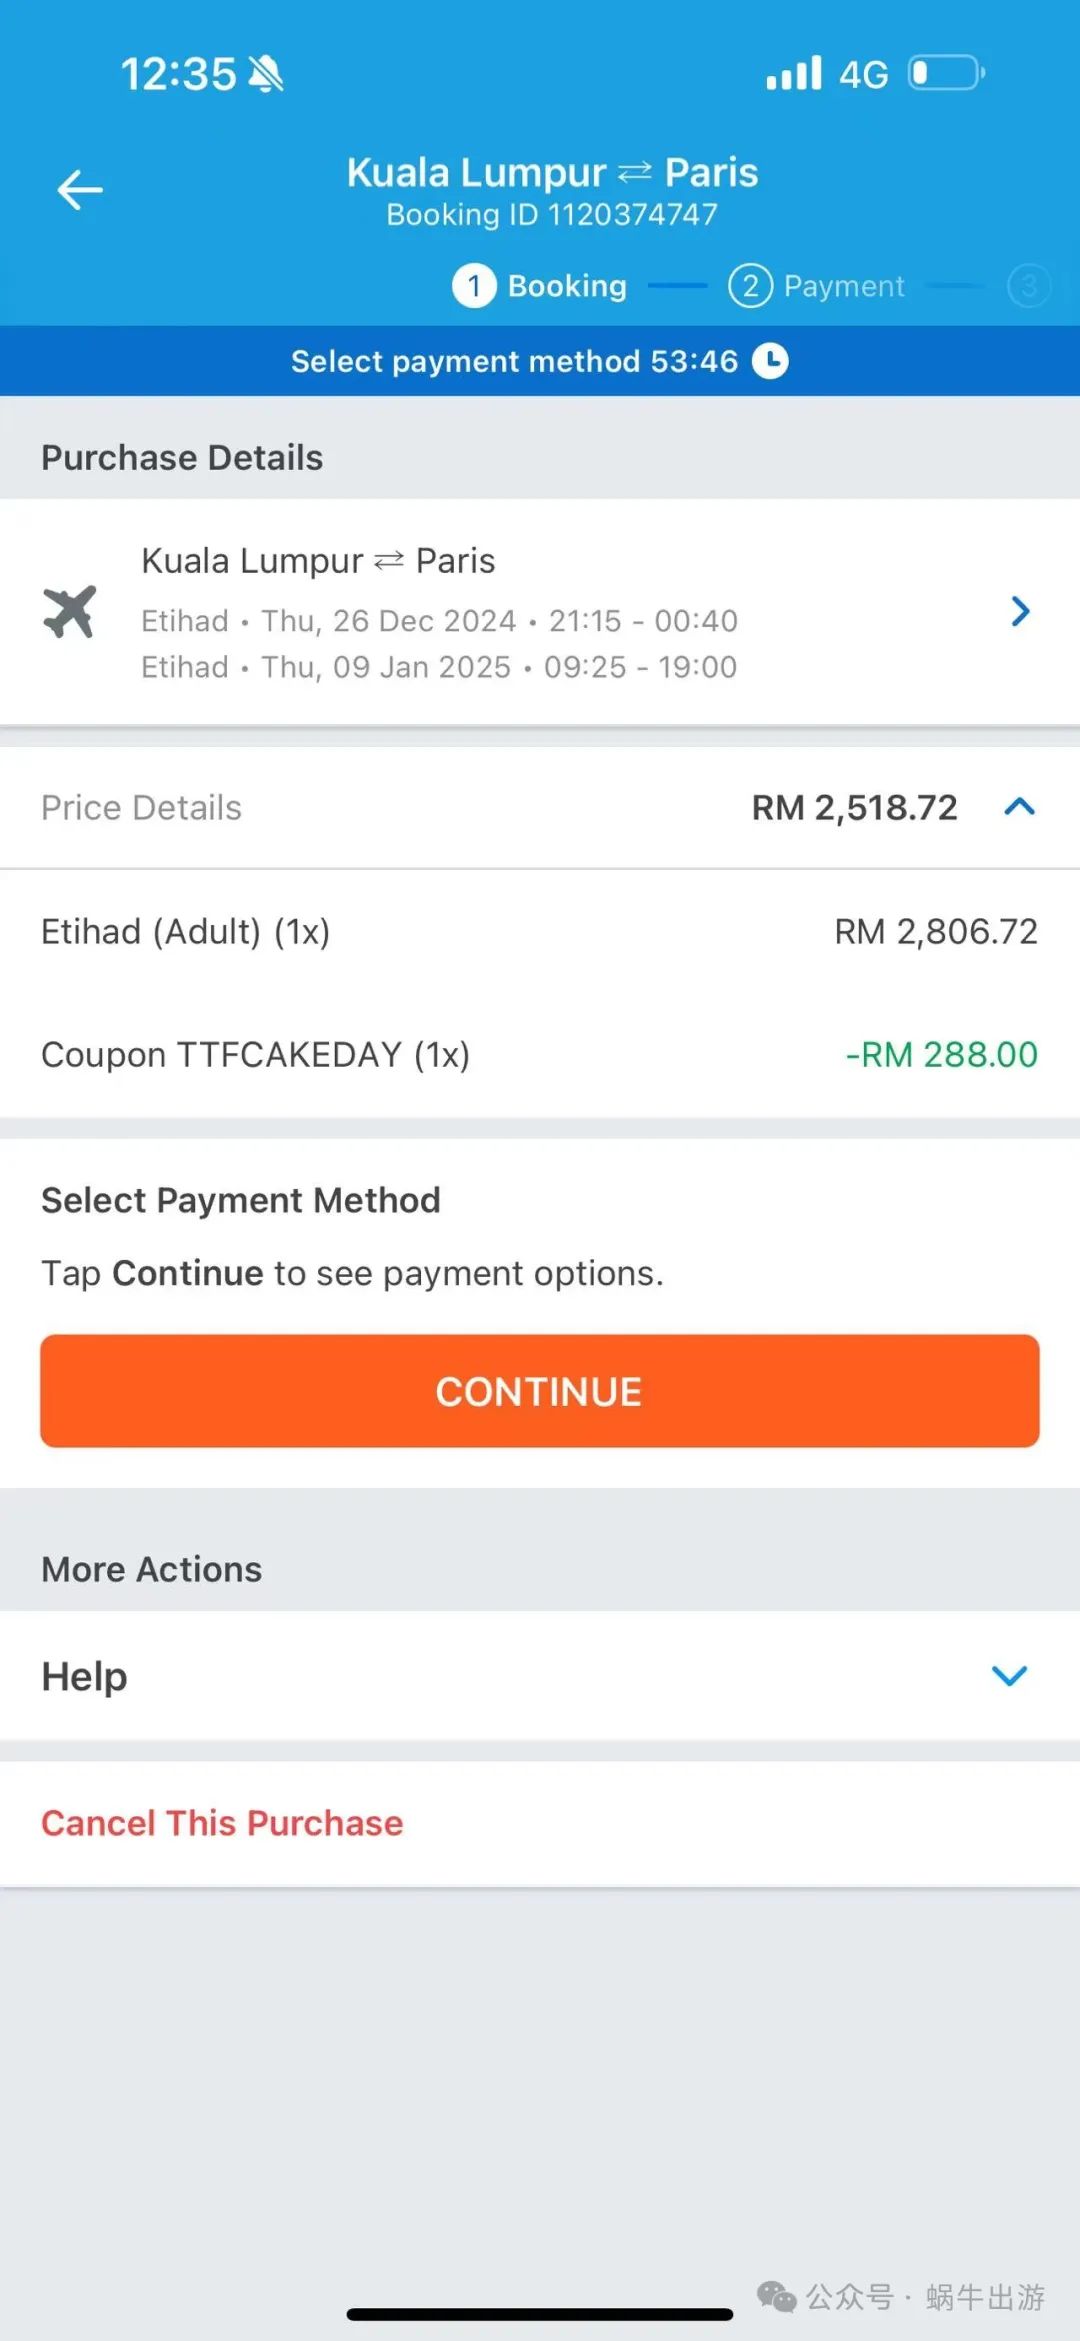The width and height of the screenshot is (1080, 2341).
Task: Tap the clock icon beside payment timer
Action: pos(770,361)
